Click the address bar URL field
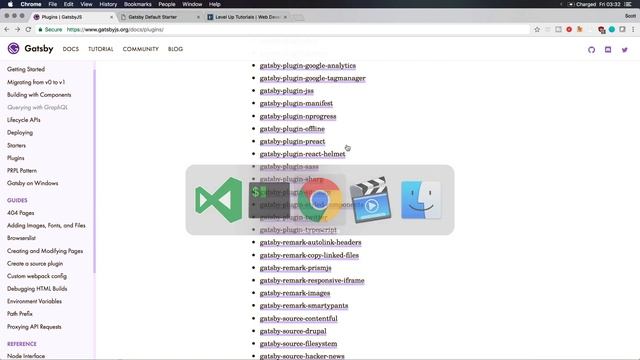This screenshot has height=360, width=640. pos(282,29)
